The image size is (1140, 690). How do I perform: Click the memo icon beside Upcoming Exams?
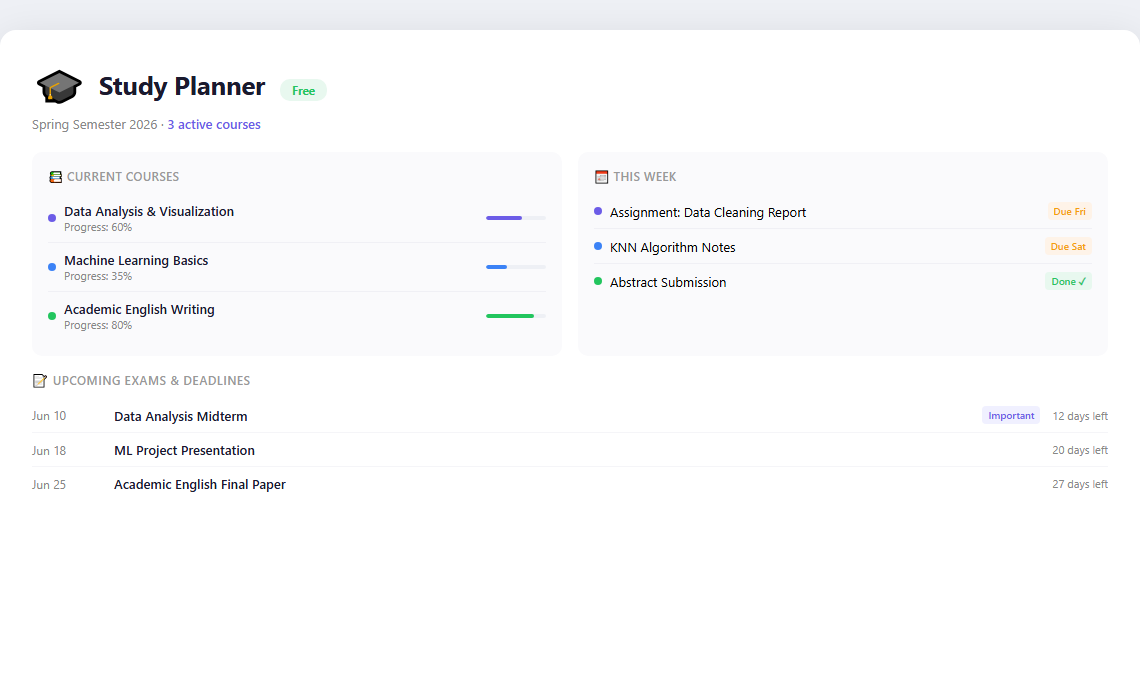coord(40,380)
